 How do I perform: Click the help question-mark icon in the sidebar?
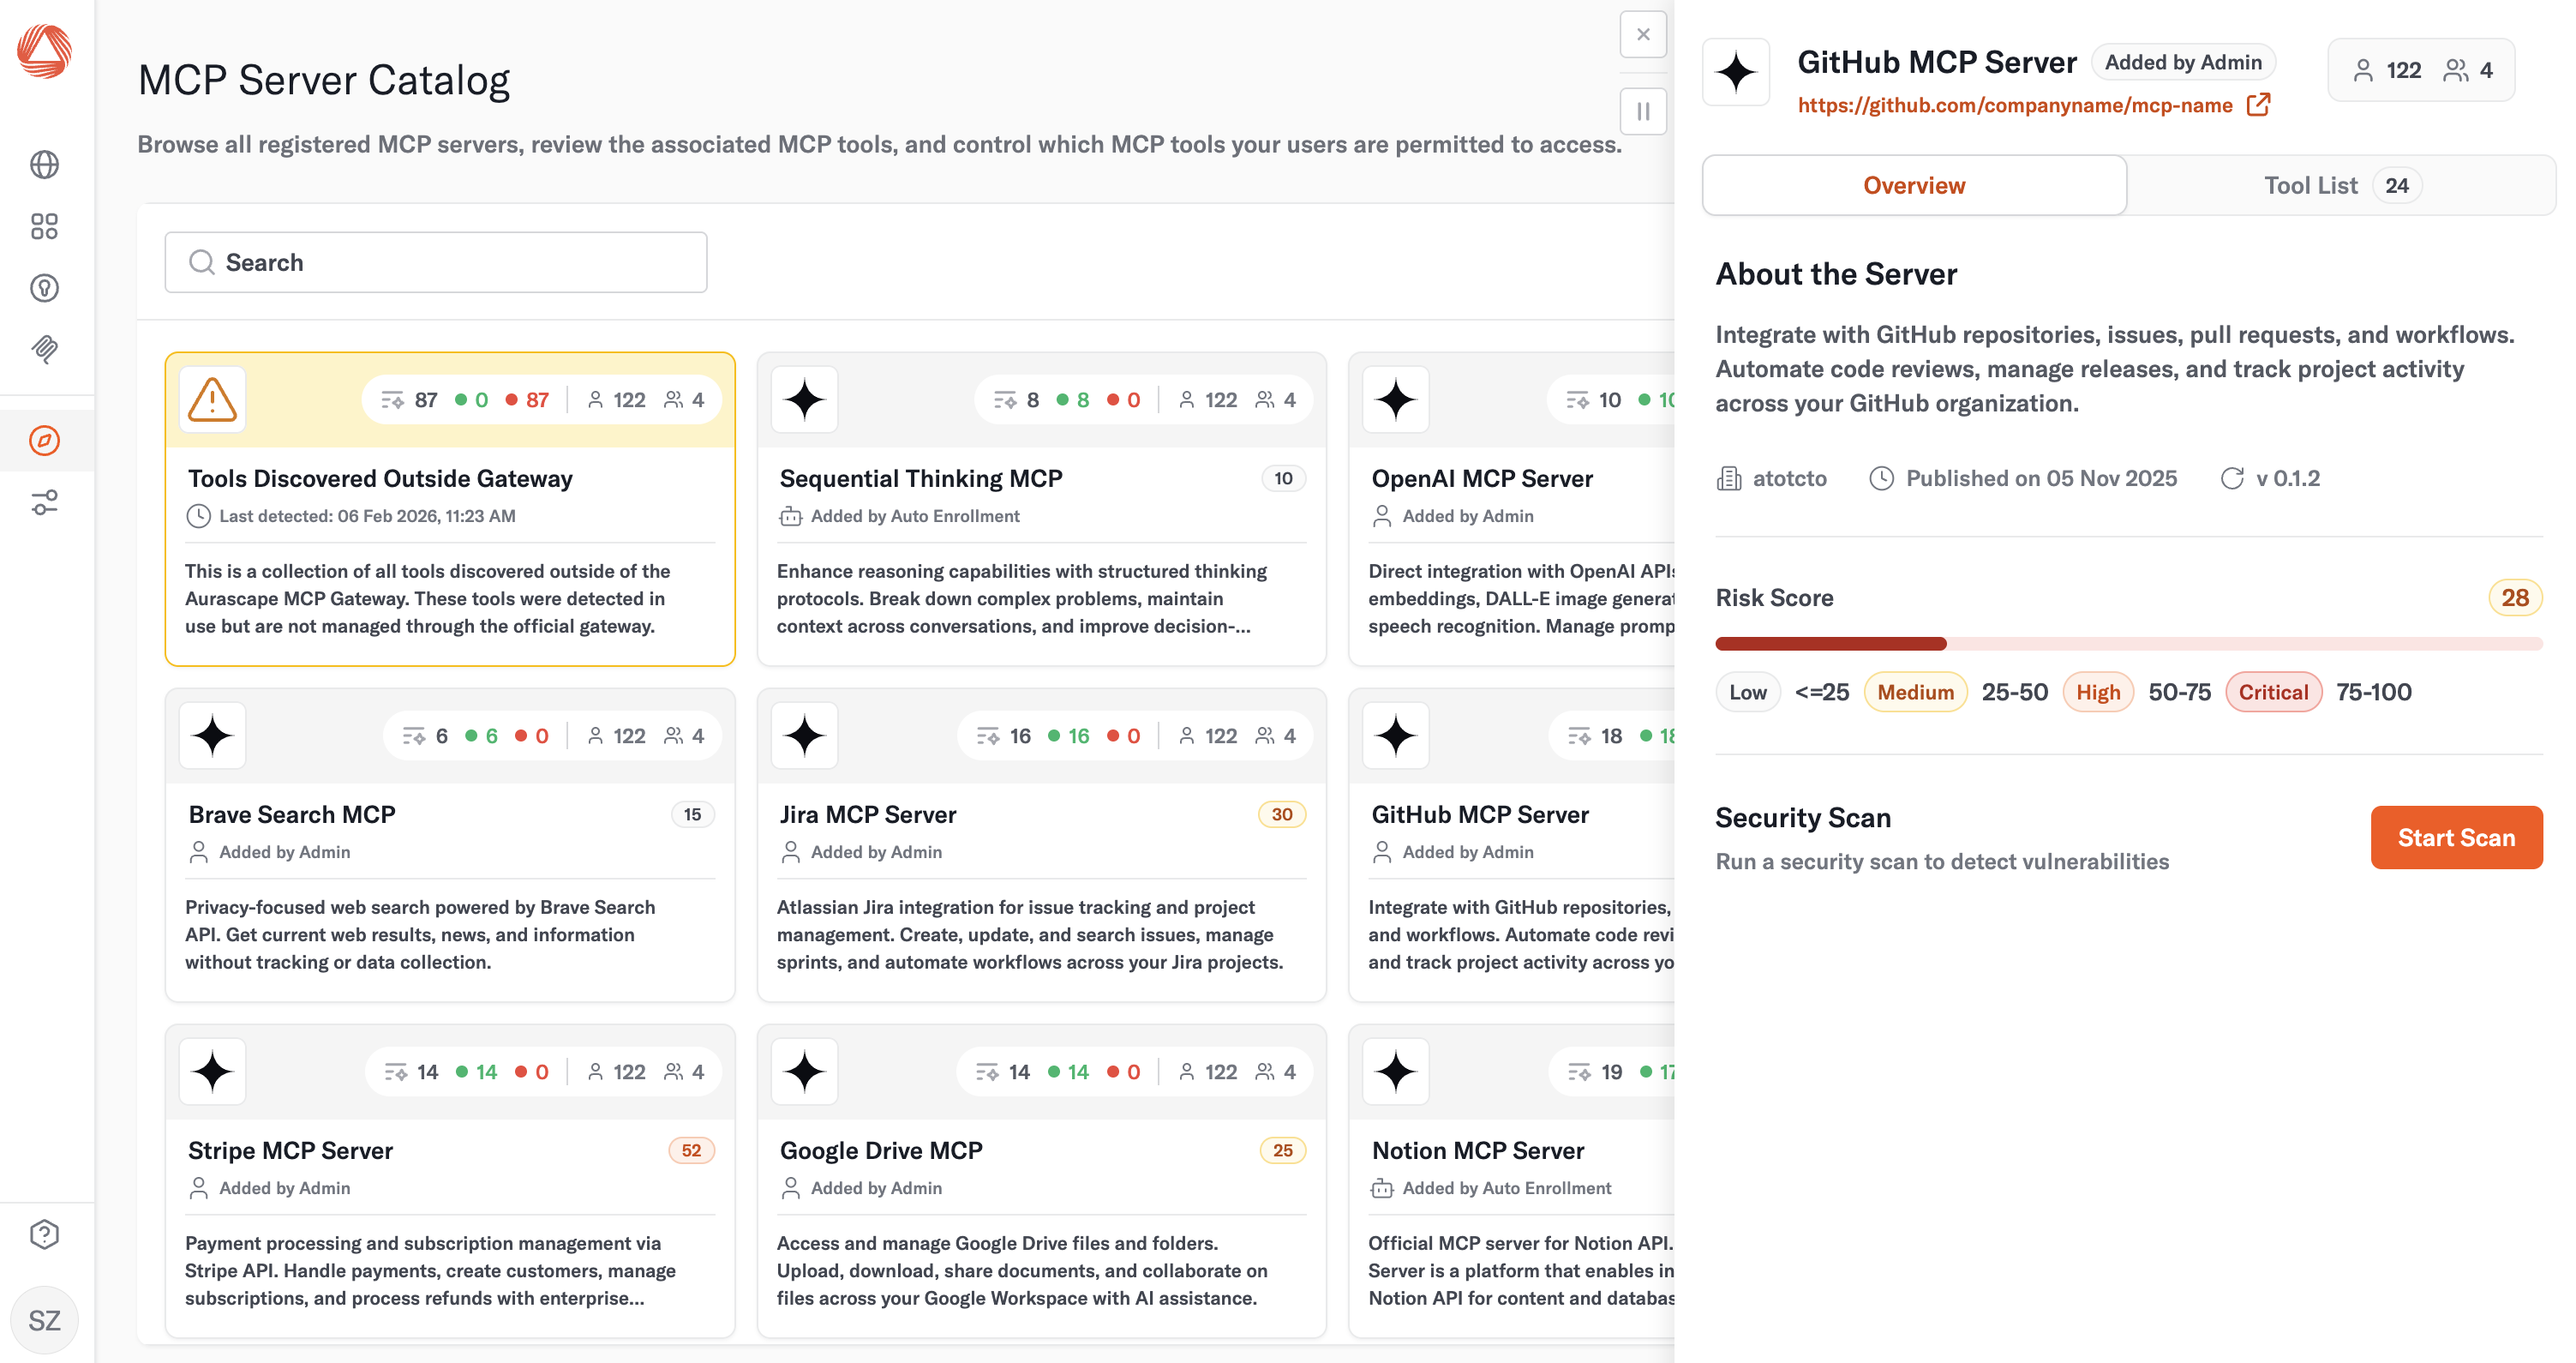click(x=44, y=1234)
